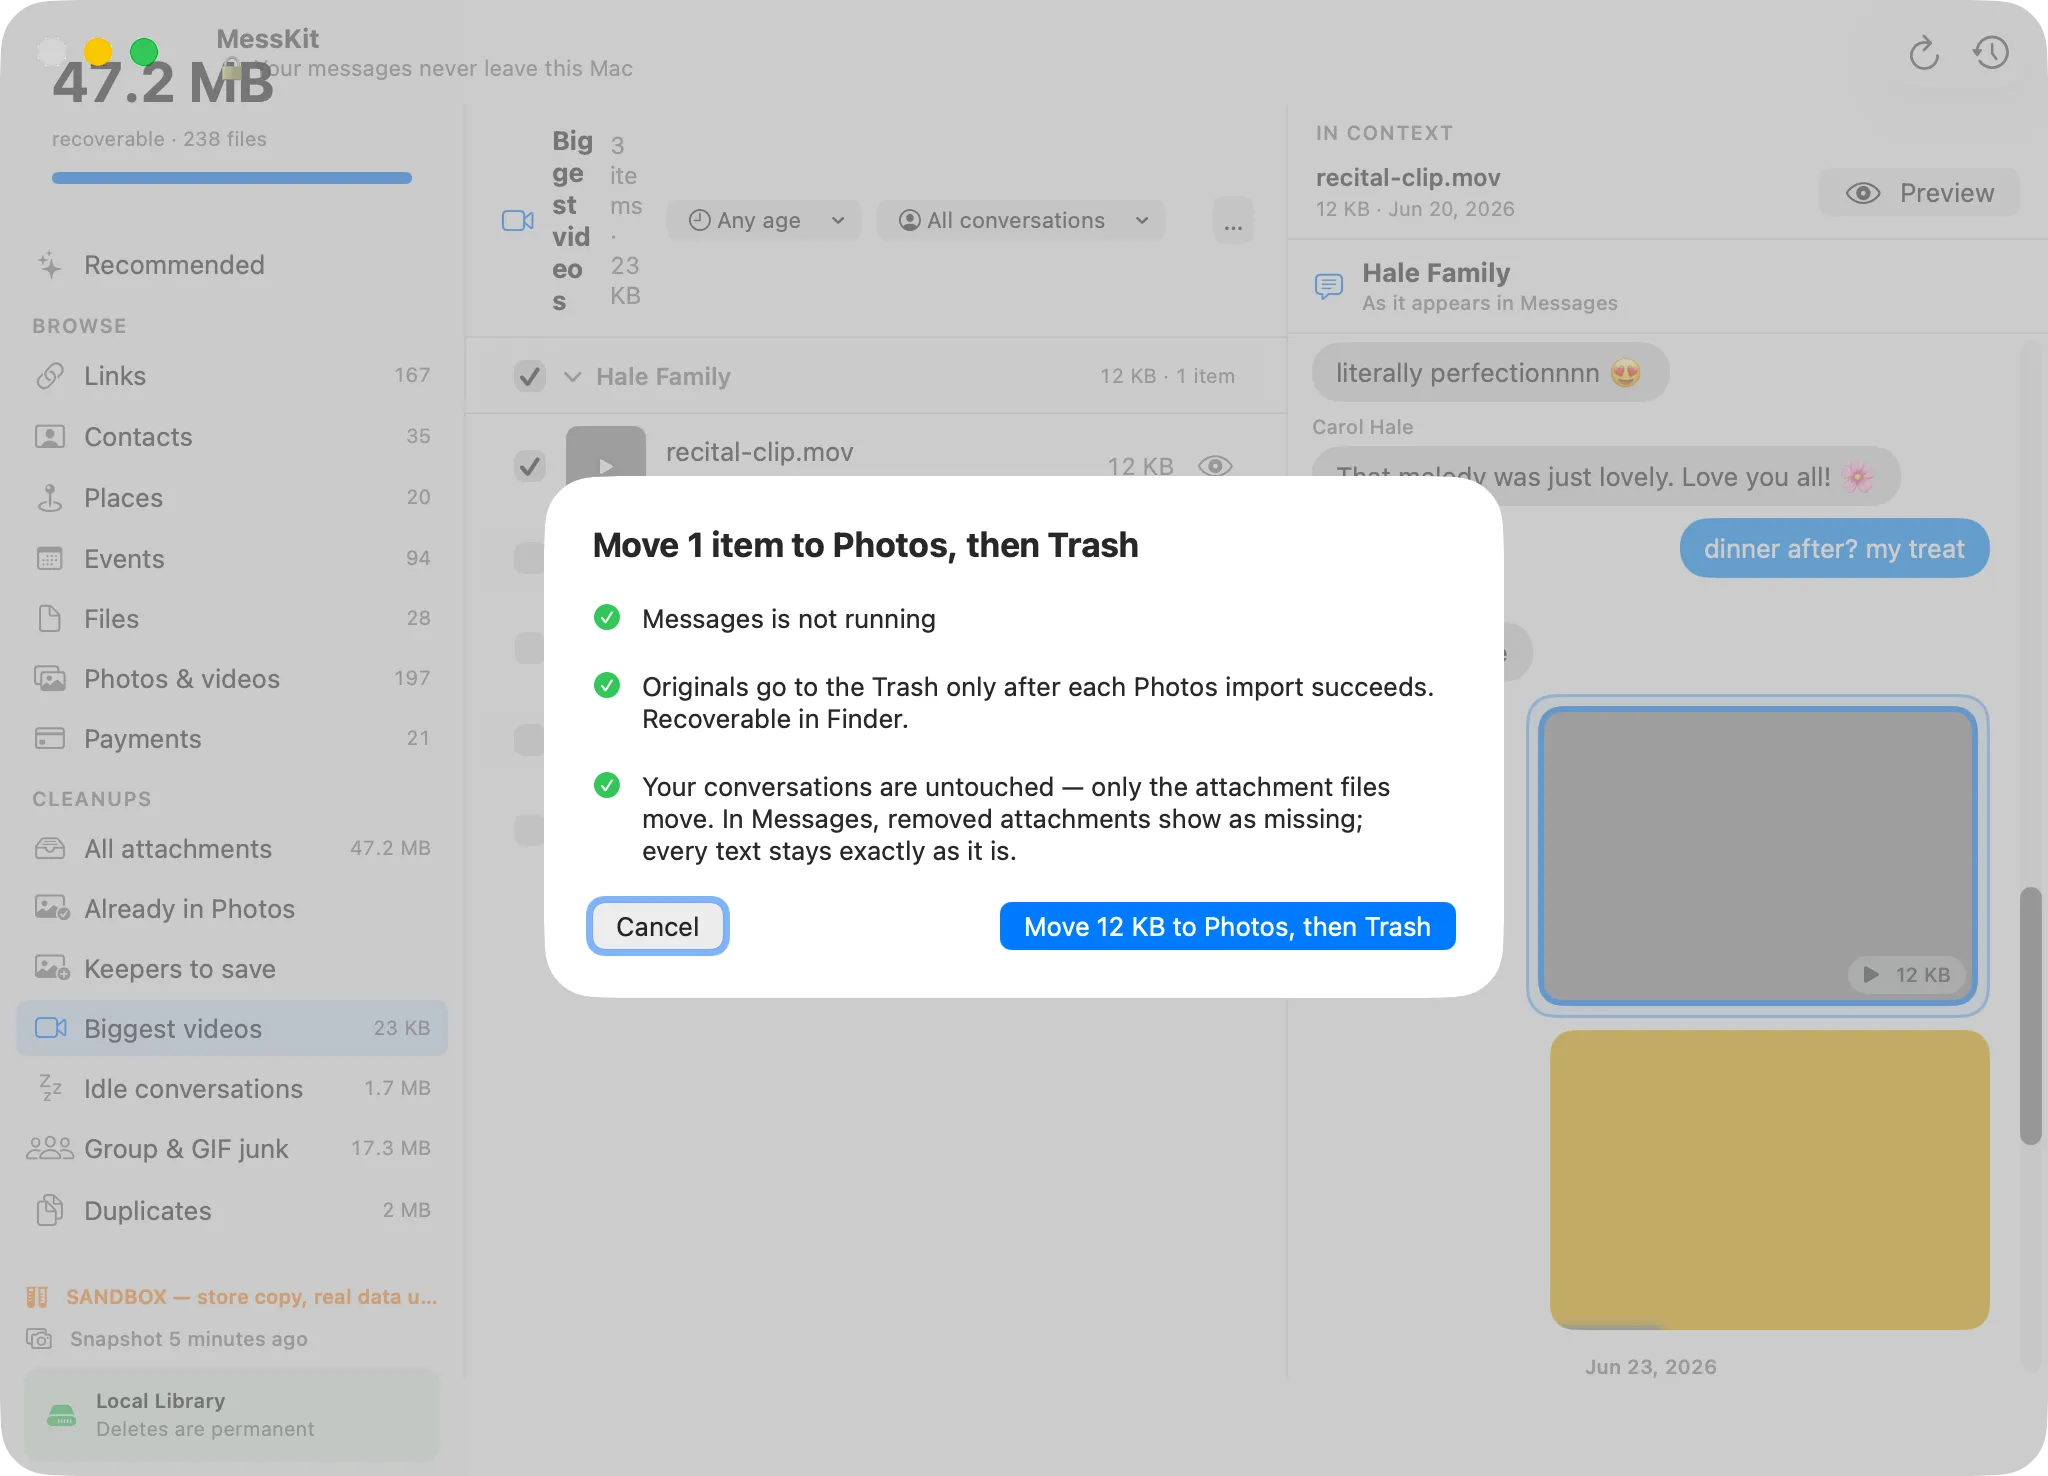Open the Any age filter dropdown

point(765,220)
